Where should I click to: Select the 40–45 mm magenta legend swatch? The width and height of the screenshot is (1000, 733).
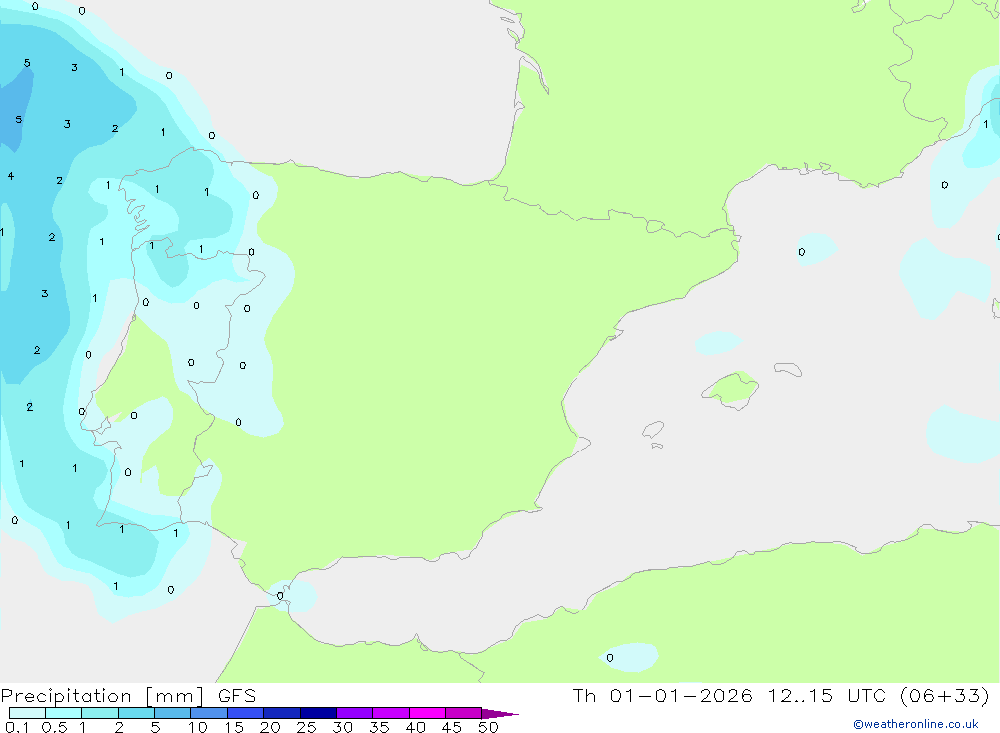427,713
